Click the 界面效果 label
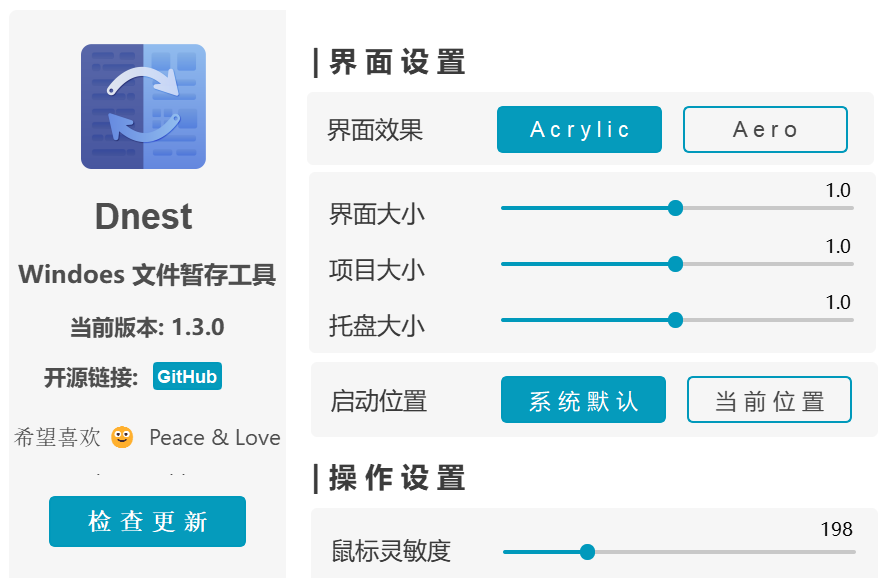The width and height of the screenshot is (883, 578). (375, 130)
